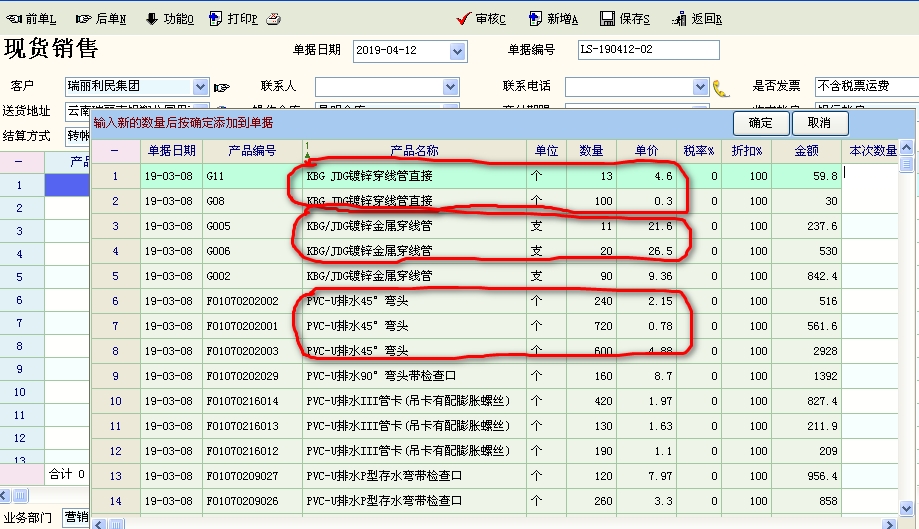Click the printer preview icon beside 打印
The height and width of the screenshot is (529, 919).
coord(274,18)
